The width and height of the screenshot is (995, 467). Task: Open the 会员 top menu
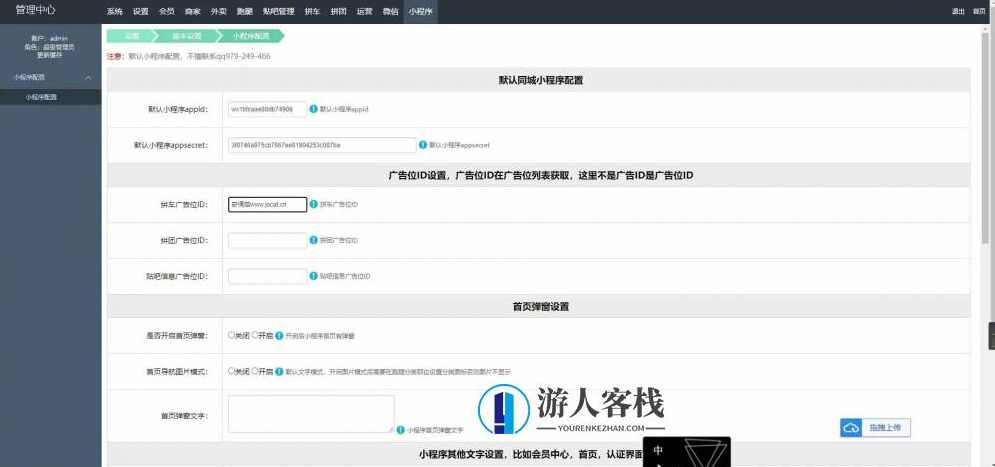167,11
